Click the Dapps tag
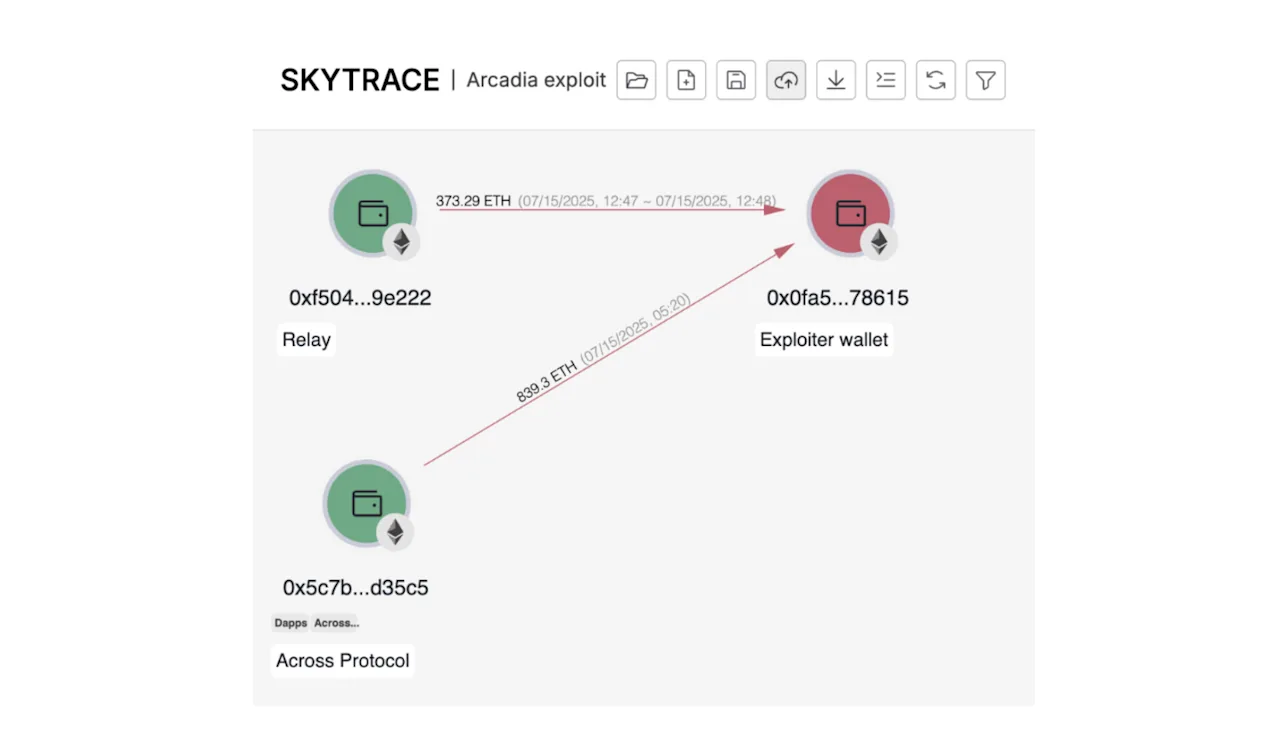The width and height of the screenshot is (1280, 755). pos(291,623)
